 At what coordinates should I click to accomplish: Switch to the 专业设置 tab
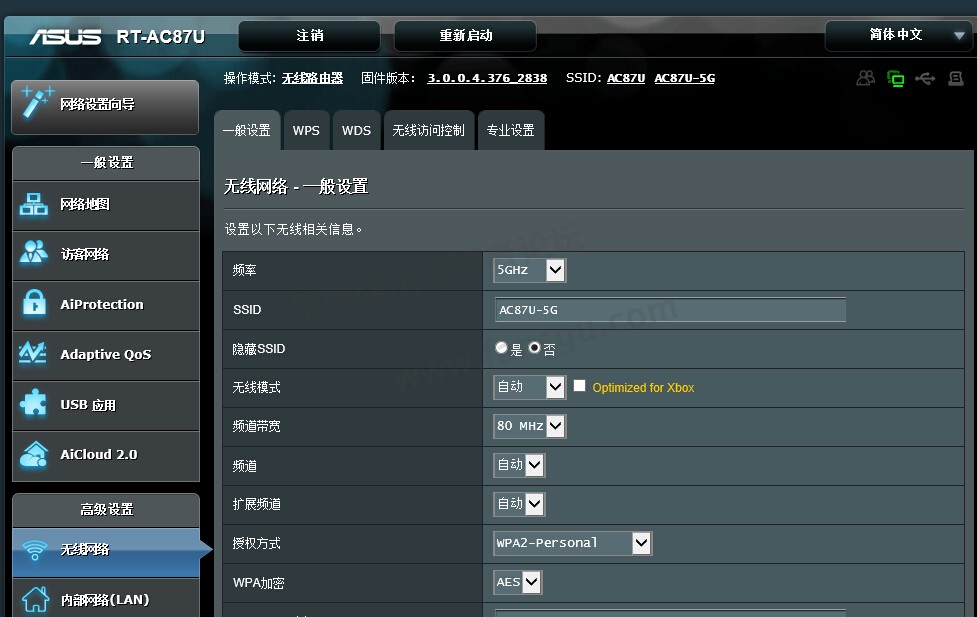pyautogui.click(x=511, y=130)
